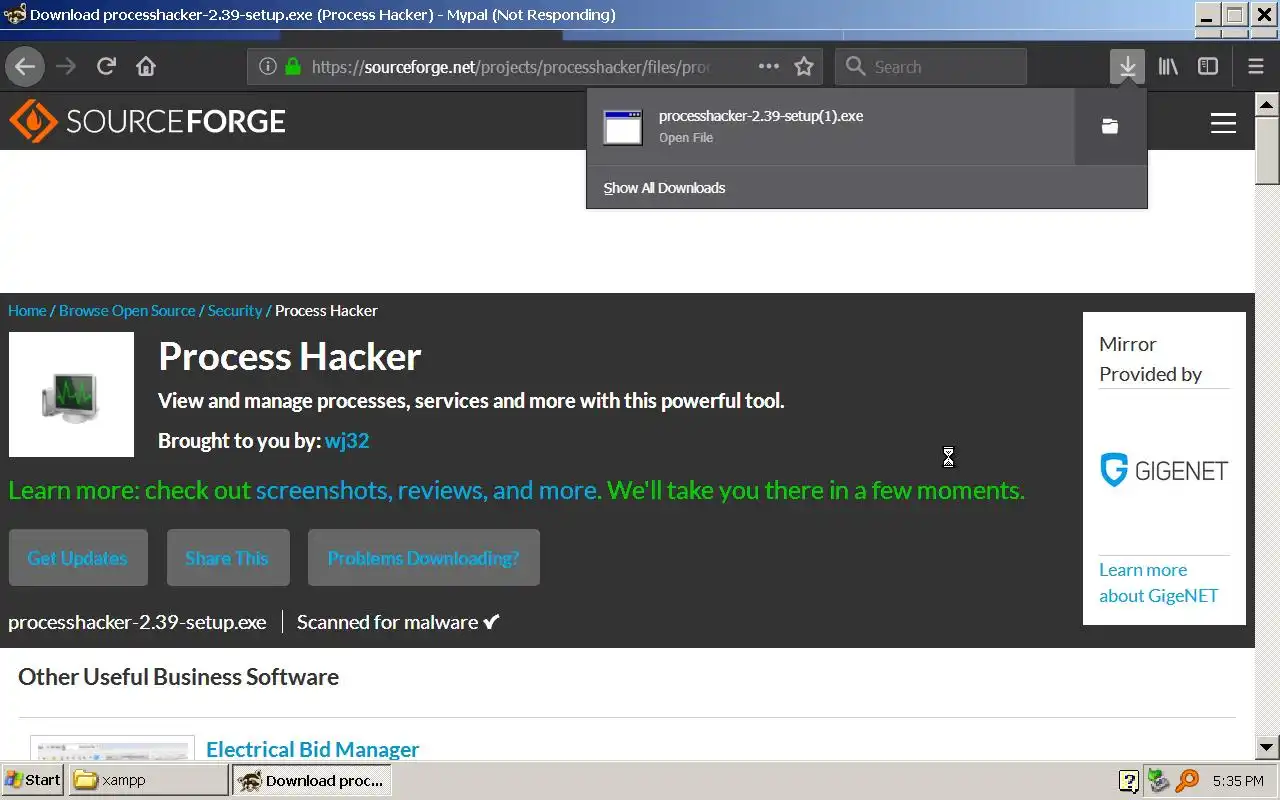Click the Process Hacker heading
This screenshot has width=1280, height=800.
click(x=290, y=357)
